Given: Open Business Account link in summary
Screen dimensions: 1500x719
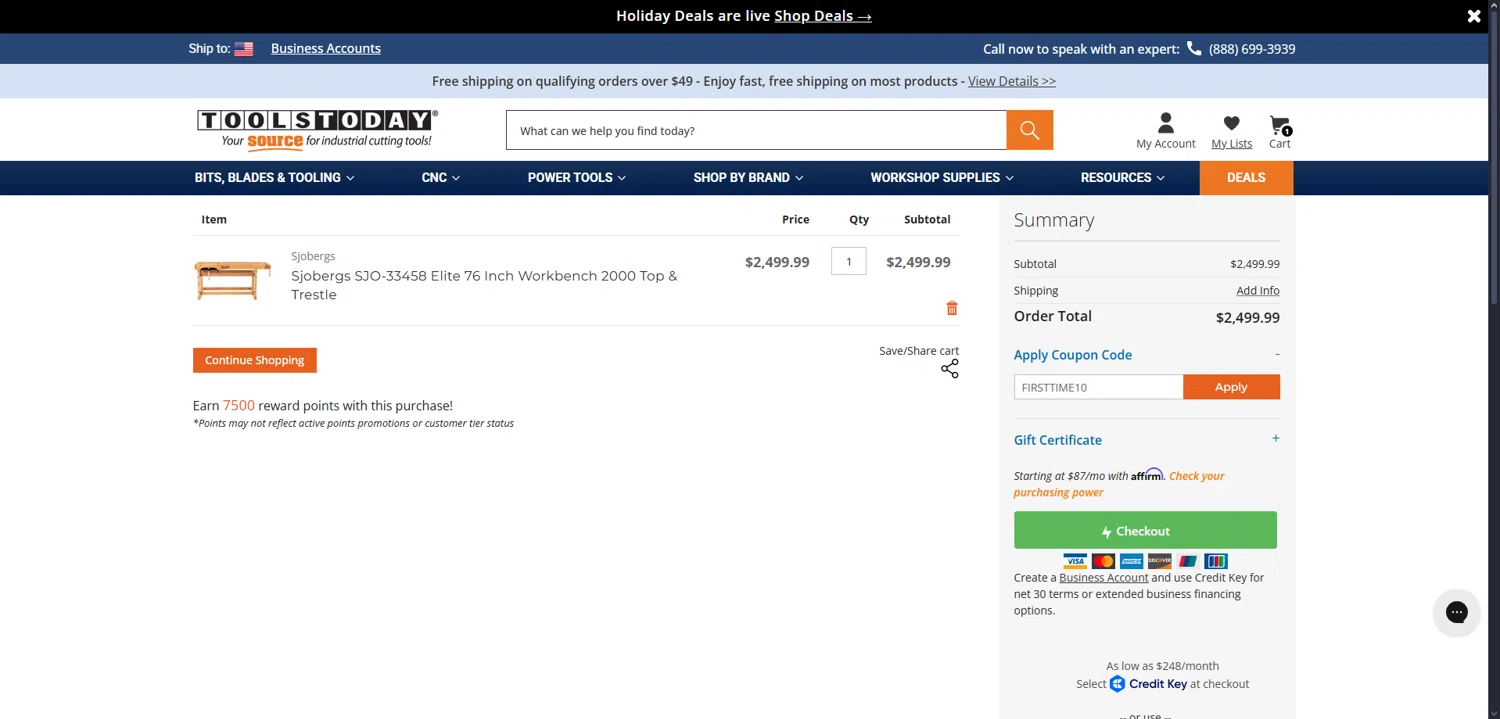Looking at the screenshot, I should point(1104,578).
